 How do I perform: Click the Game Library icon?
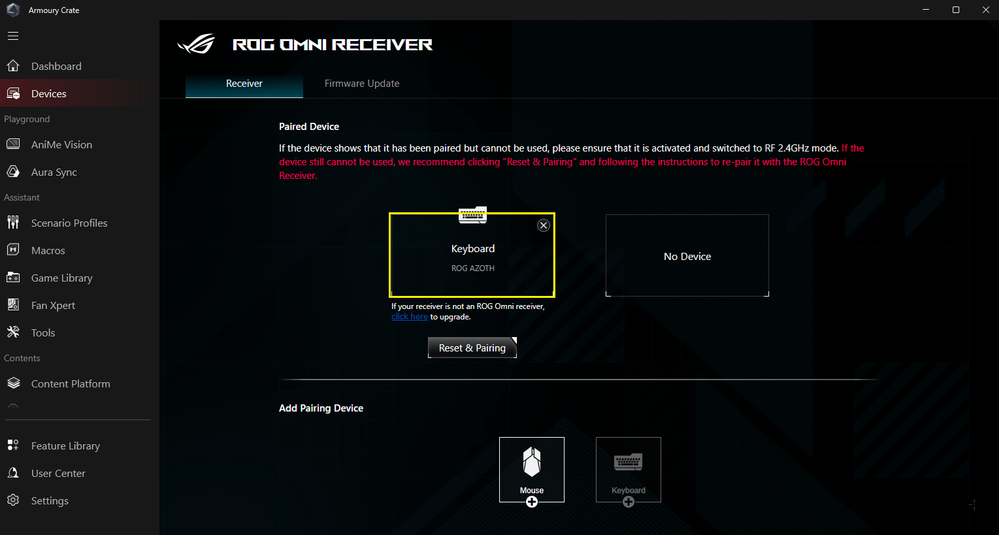[x=13, y=278]
